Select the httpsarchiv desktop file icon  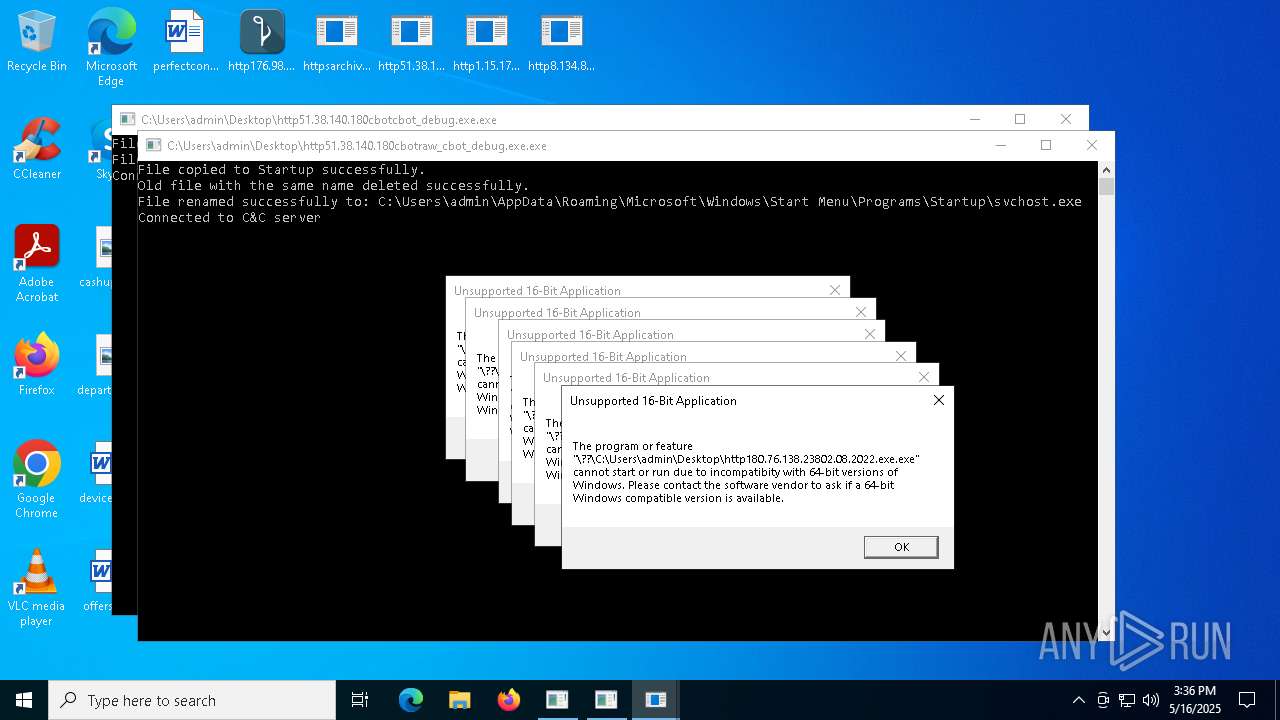336,42
